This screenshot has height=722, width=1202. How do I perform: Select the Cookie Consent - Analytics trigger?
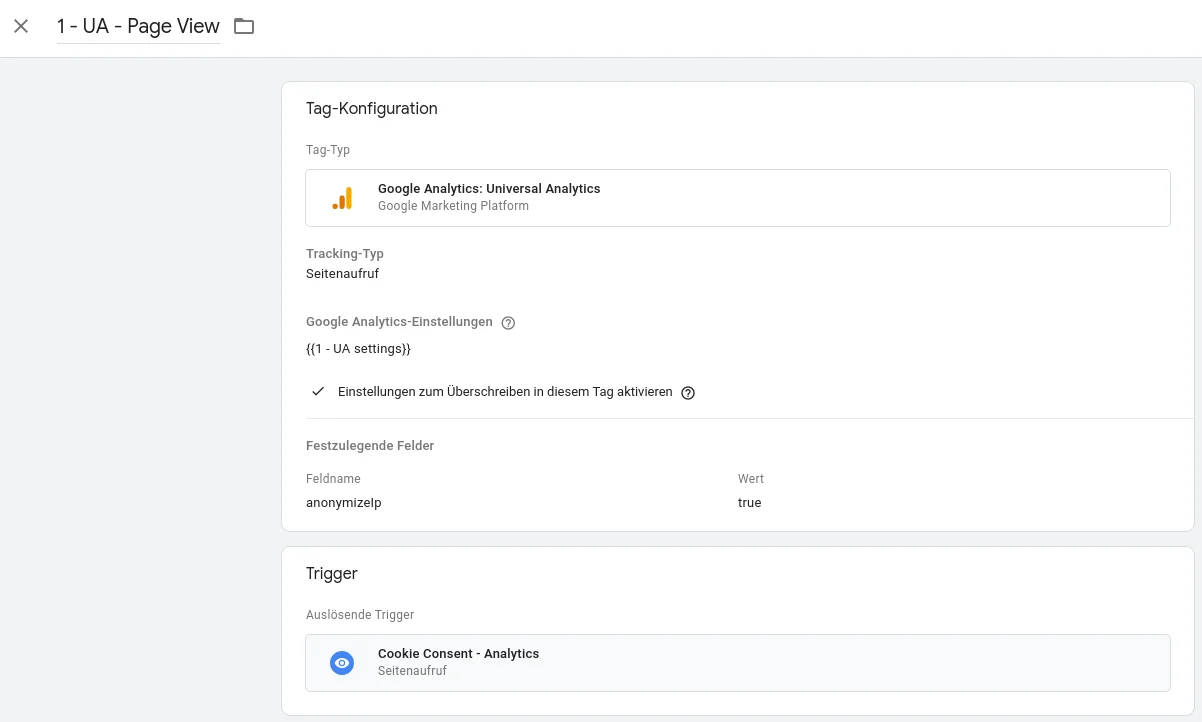[458, 653]
